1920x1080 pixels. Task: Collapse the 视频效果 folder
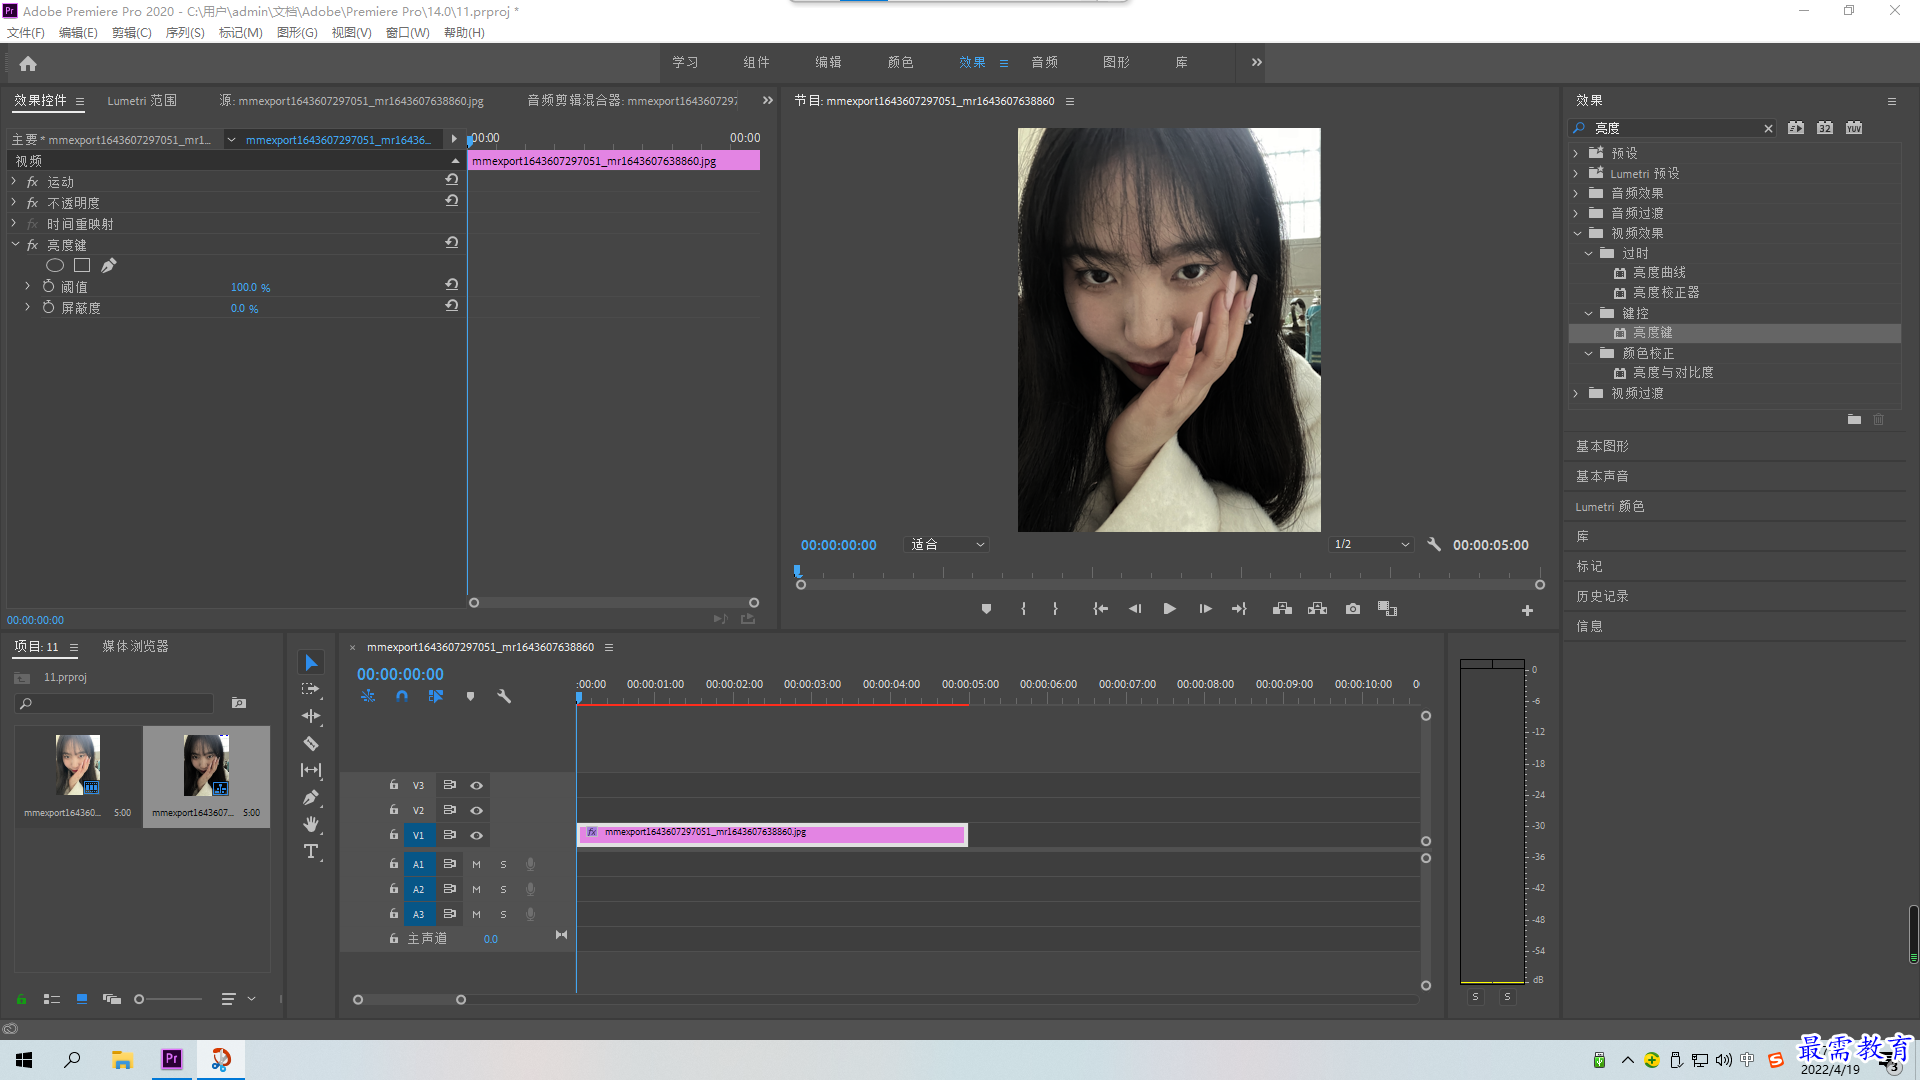point(1577,233)
